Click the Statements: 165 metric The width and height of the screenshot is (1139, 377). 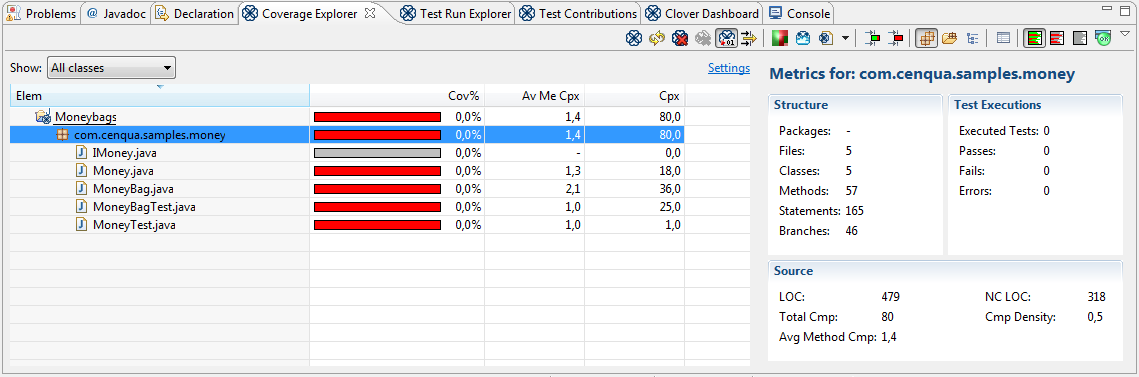[821, 211]
